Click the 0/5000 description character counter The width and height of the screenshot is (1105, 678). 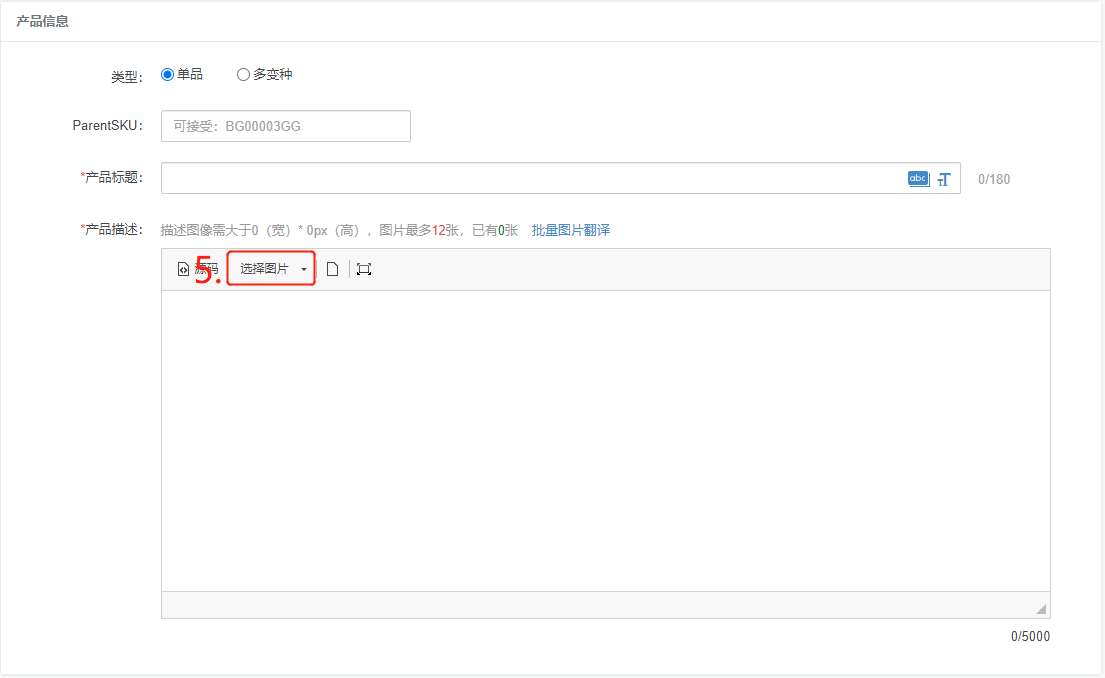(1030, 636)
